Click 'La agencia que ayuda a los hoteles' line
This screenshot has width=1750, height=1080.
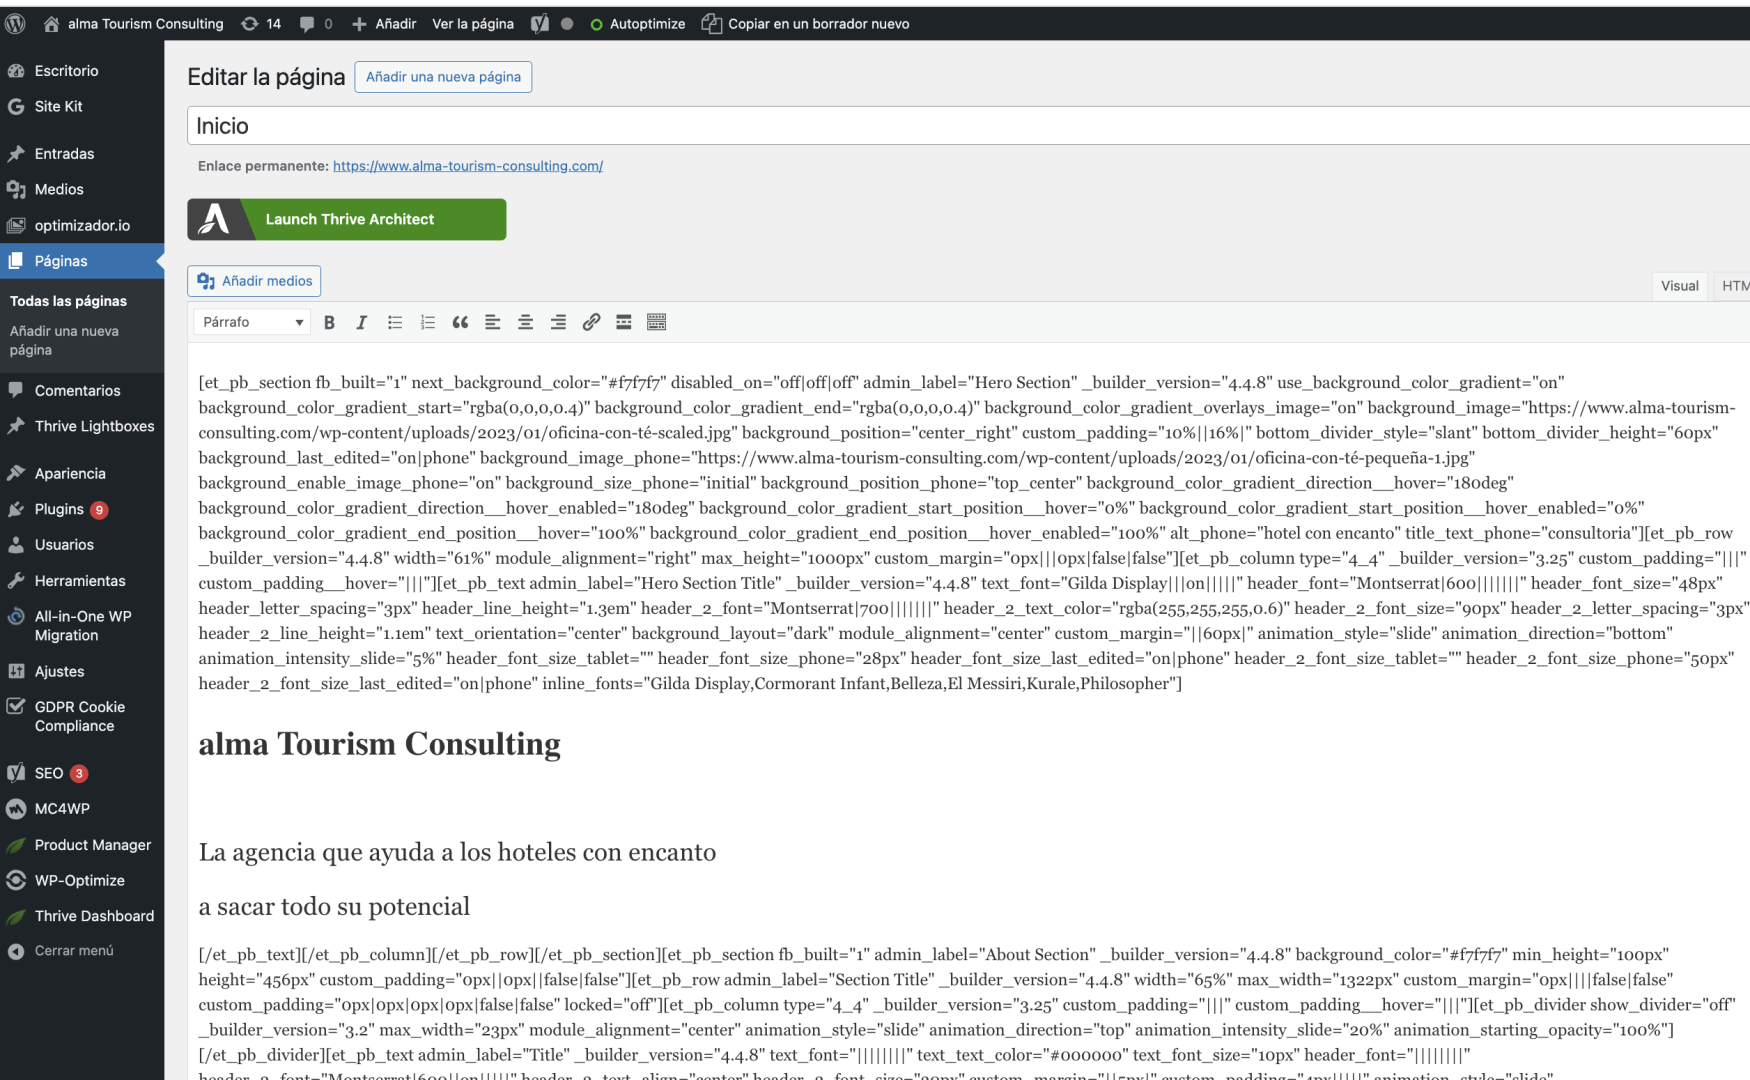click(457, 853)
